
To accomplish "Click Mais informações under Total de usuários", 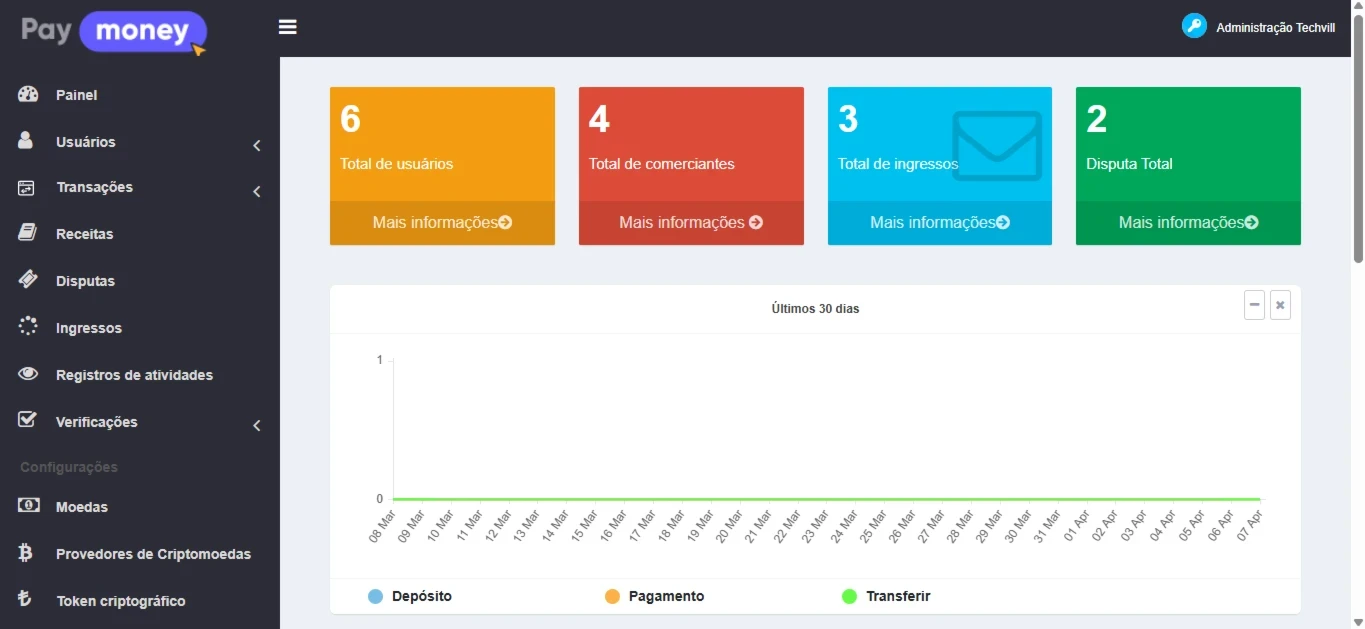I will coord(442,222).
